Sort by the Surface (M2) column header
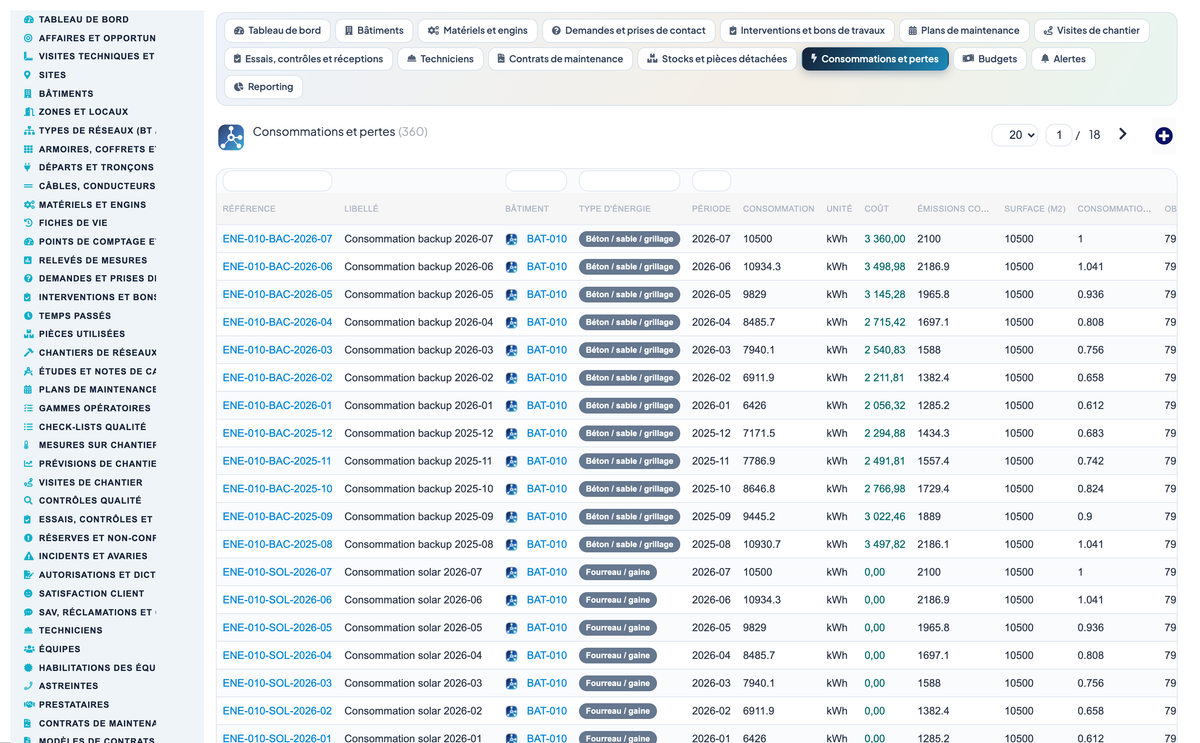 tap(1034, 209)
